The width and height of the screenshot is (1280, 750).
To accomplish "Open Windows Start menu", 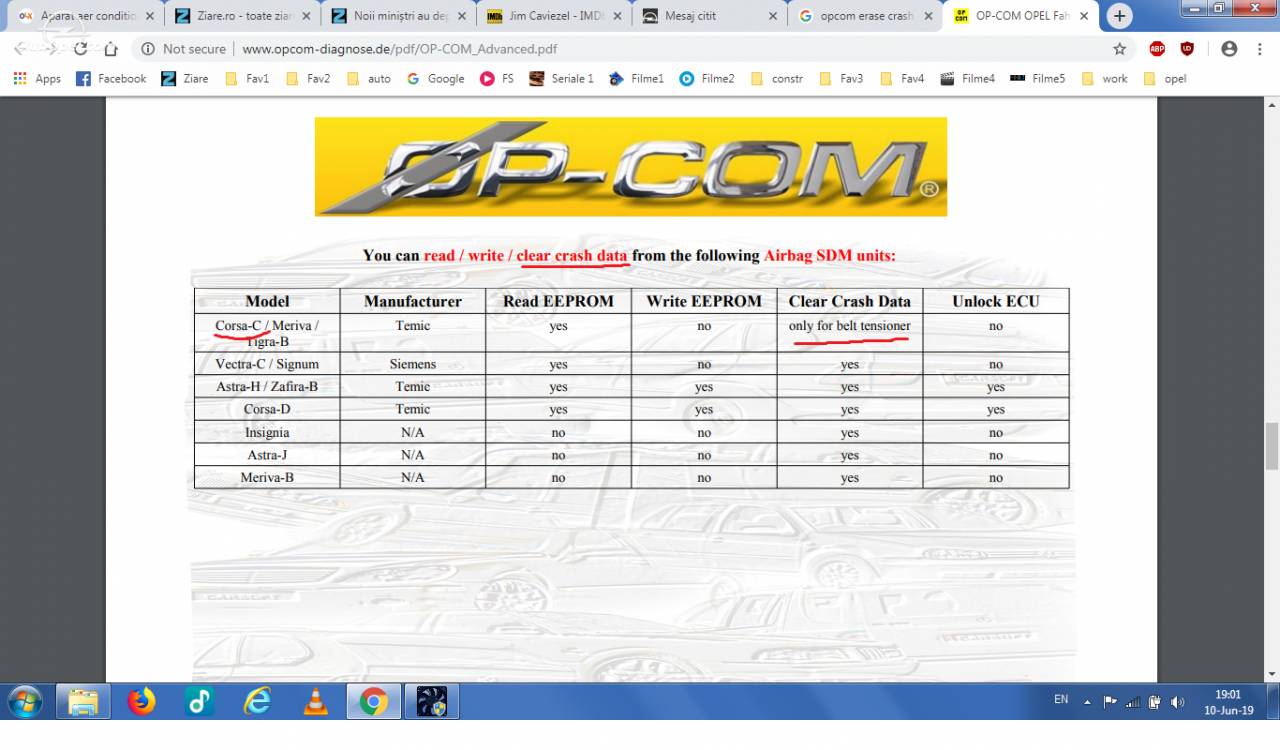I will pyautogui.click(x=24, y=702).
